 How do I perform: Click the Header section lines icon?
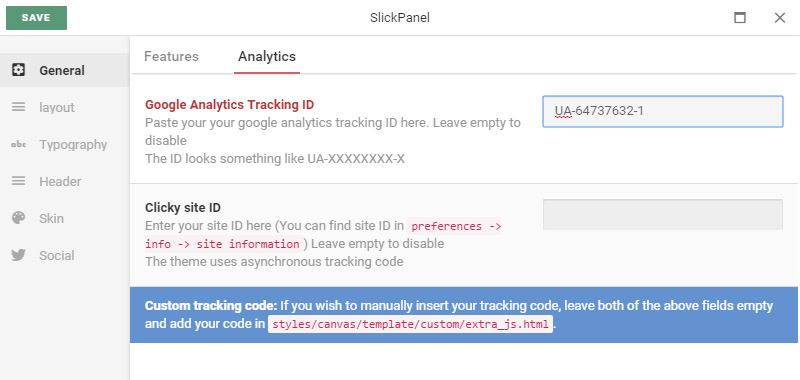18,181
